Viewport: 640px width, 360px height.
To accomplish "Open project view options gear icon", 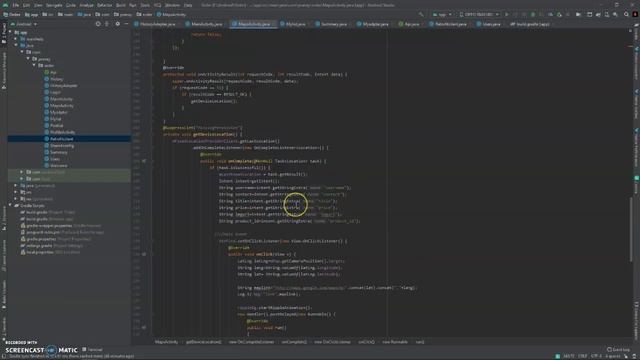I will pos(118,24).
